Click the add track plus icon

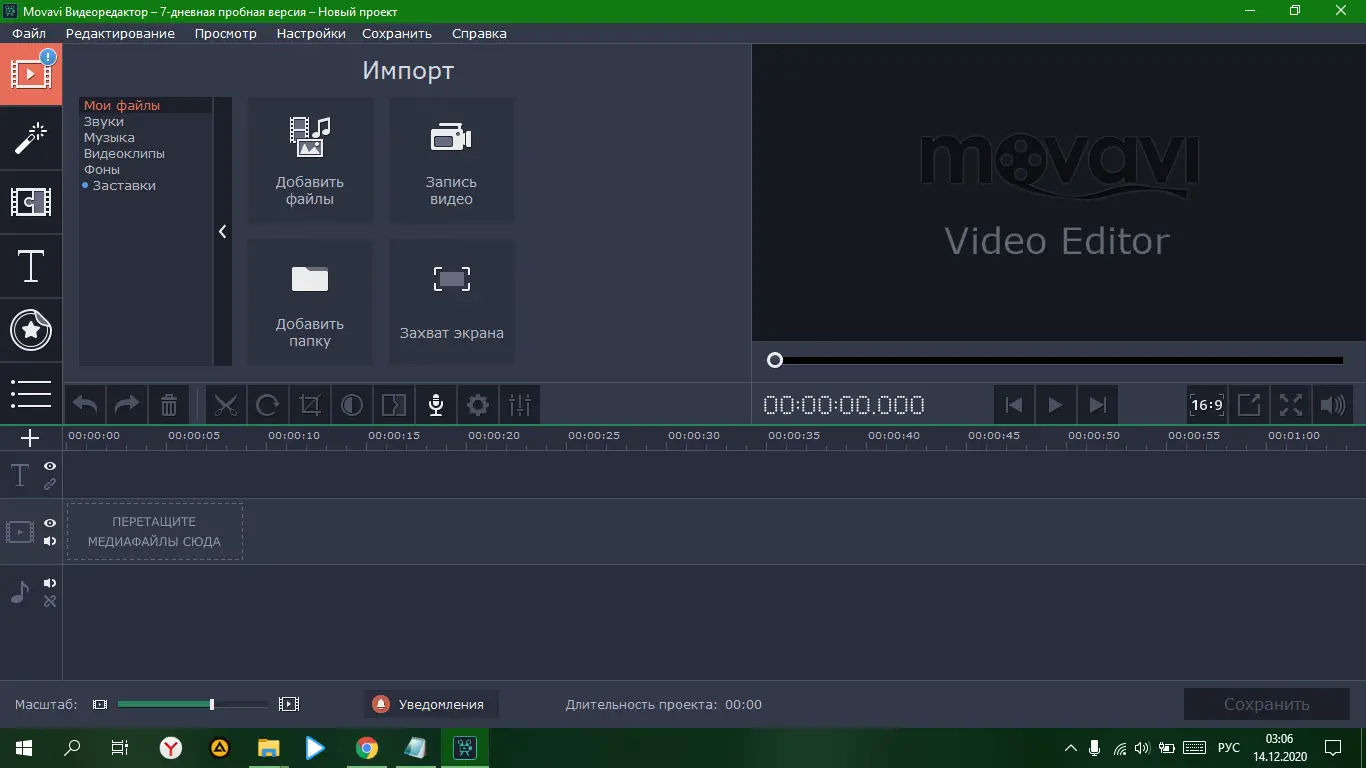coord(30,438)
